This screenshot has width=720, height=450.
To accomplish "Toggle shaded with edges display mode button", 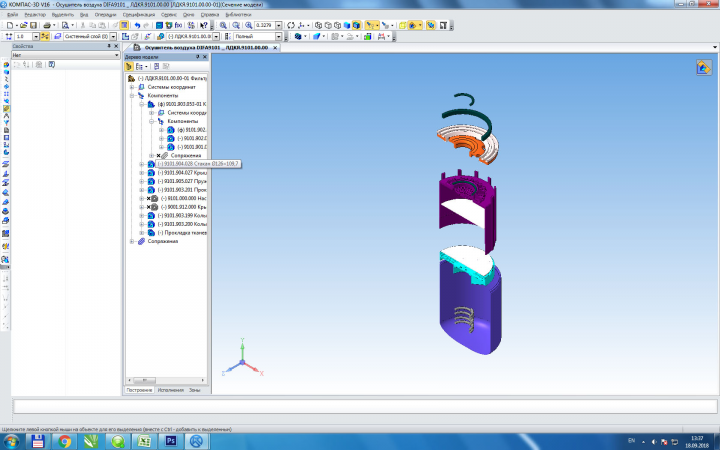I will click(356, 25).
